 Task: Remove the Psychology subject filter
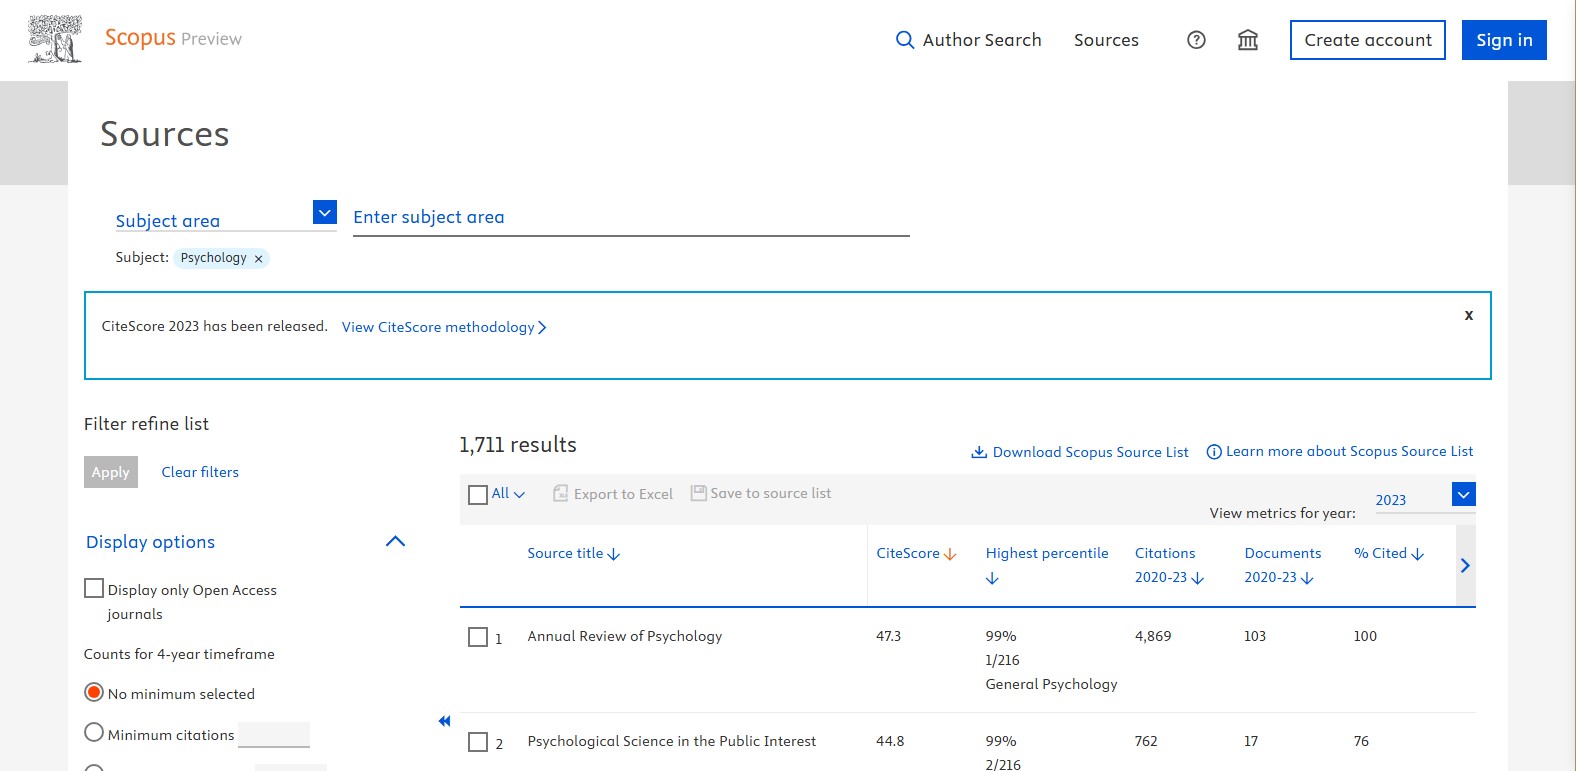pyautogui.click(x=258, y=259)
